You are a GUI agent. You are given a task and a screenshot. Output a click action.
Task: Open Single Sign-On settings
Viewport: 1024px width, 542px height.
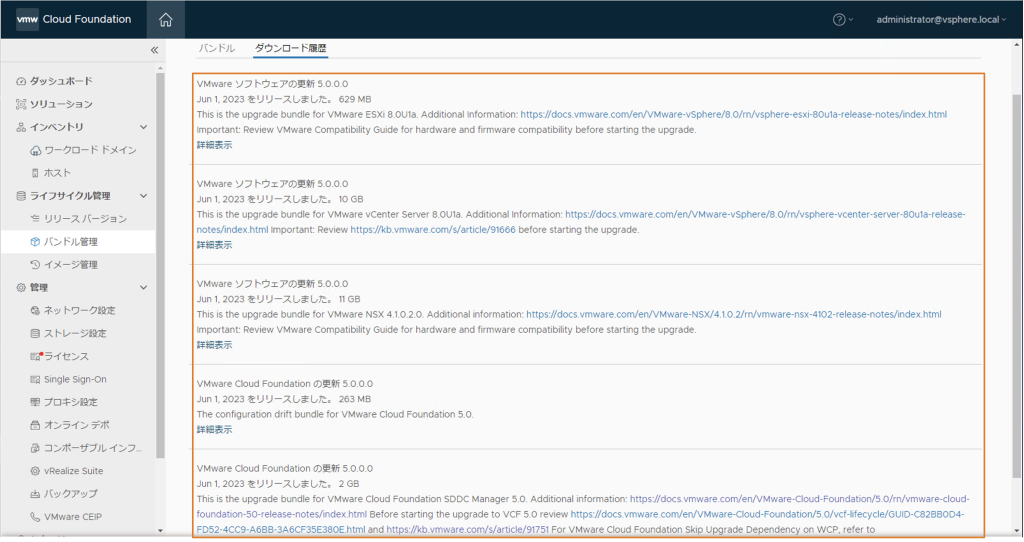[x=75, y=379]
